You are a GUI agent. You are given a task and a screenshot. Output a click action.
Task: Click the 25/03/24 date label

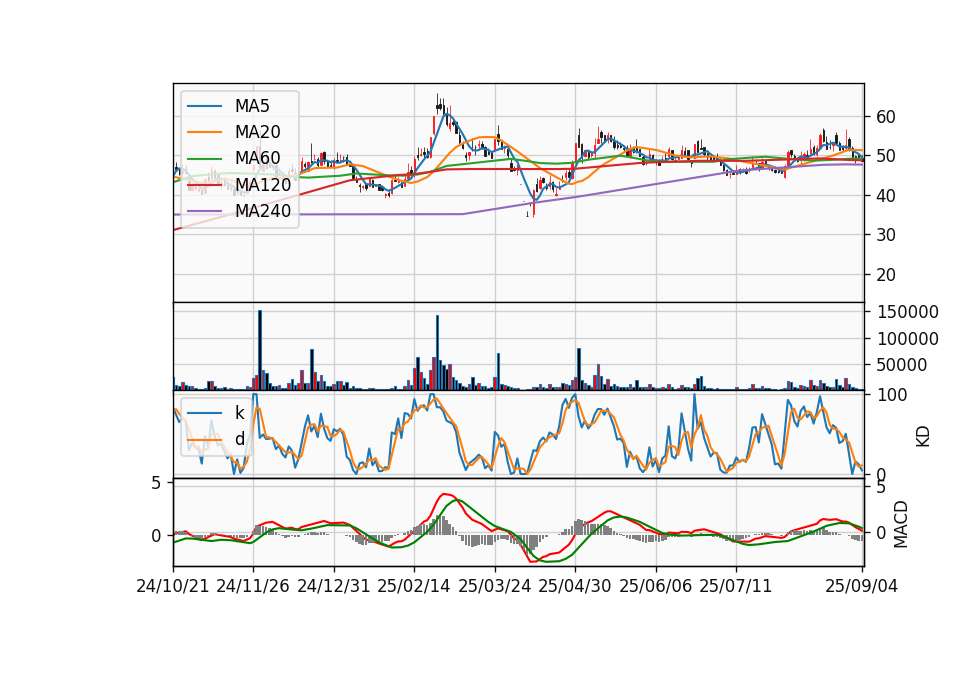coord(495,586)
